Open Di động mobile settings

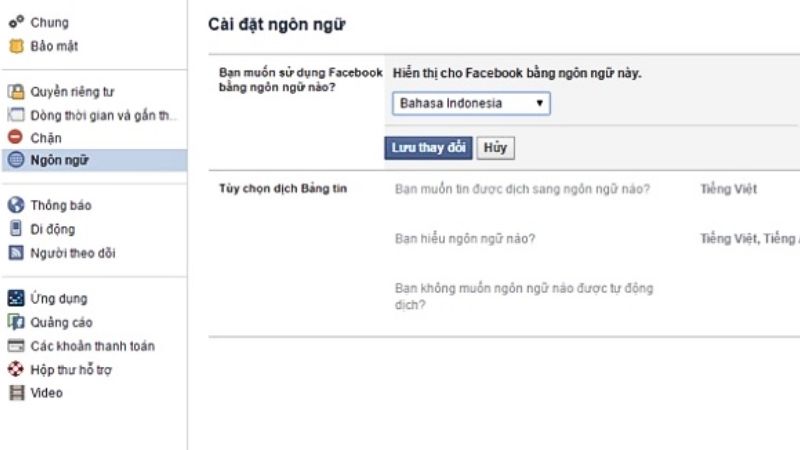53,229
